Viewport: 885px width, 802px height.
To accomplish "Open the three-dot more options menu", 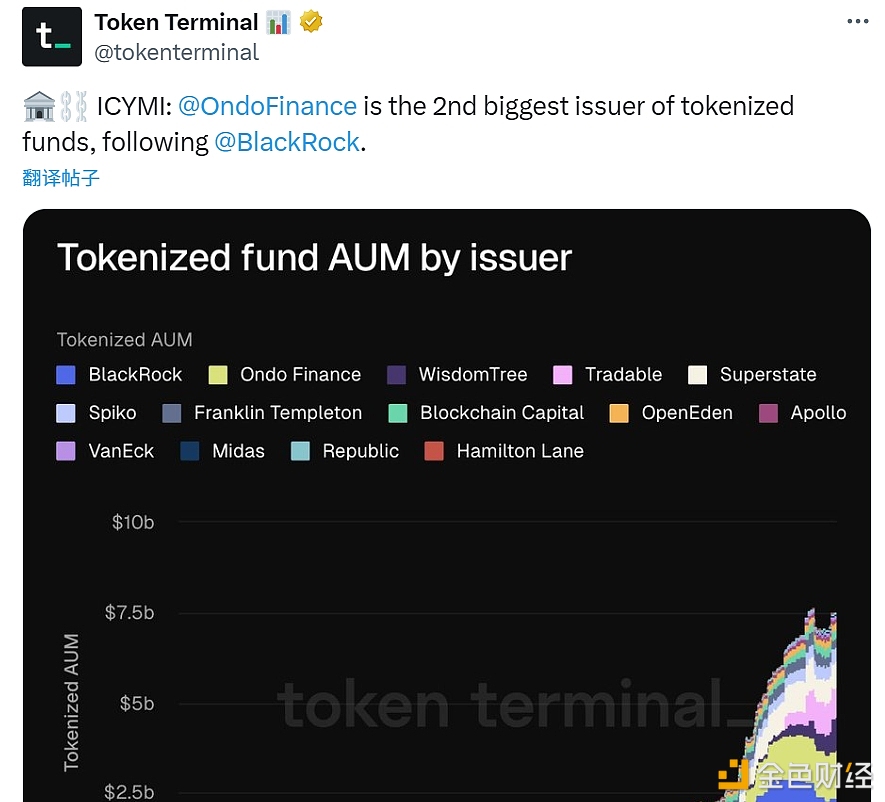I will click(x=857, y=21).
